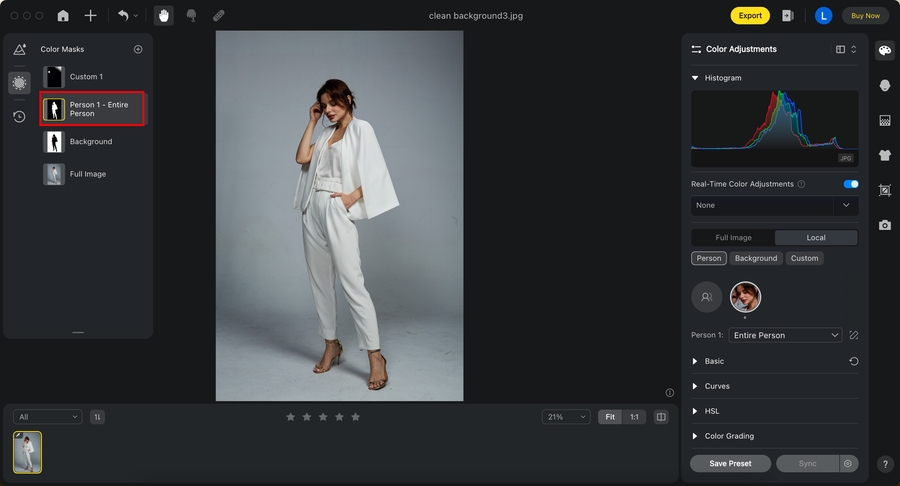Toggle the before/after compare view

(661, 417)
